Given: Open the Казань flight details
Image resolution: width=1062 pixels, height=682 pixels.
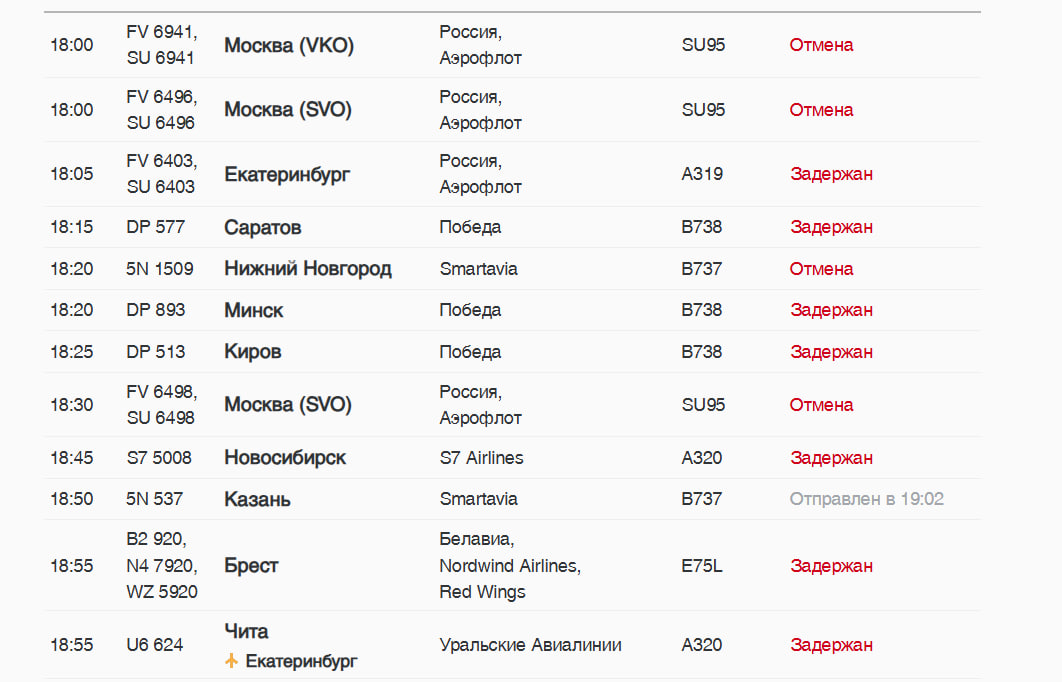Looking at the screenshot, I should click(258, 499).
